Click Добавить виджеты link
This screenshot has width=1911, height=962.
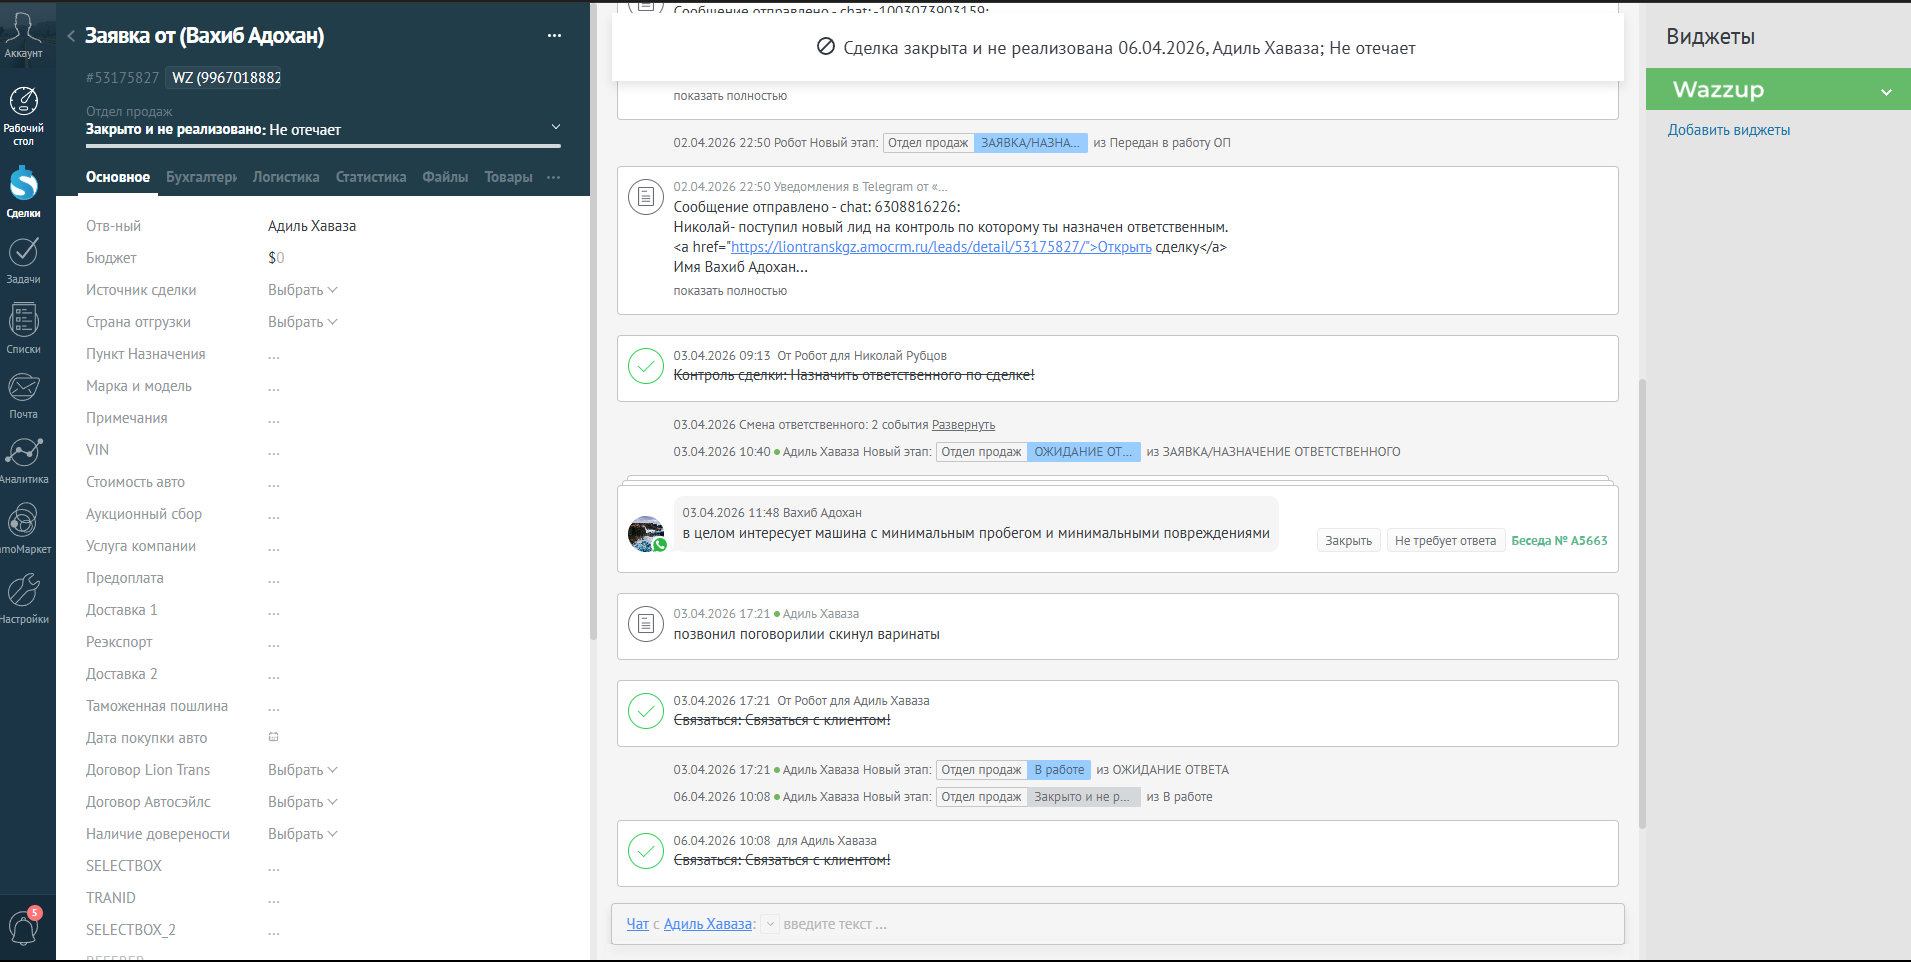click(x=1728, y=130)
